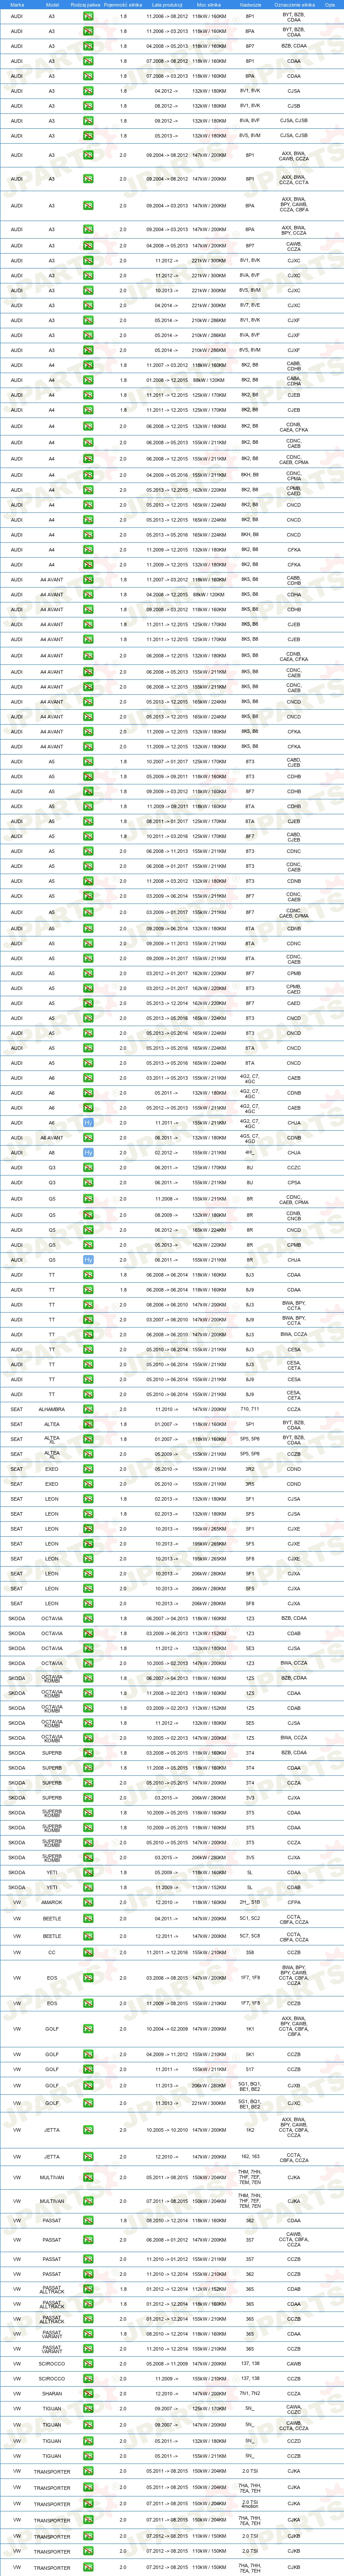Click fuel icon in VW GOLF CJXB row
The height and width of the screenshot is (2576, 344).
pos(88,2085)
